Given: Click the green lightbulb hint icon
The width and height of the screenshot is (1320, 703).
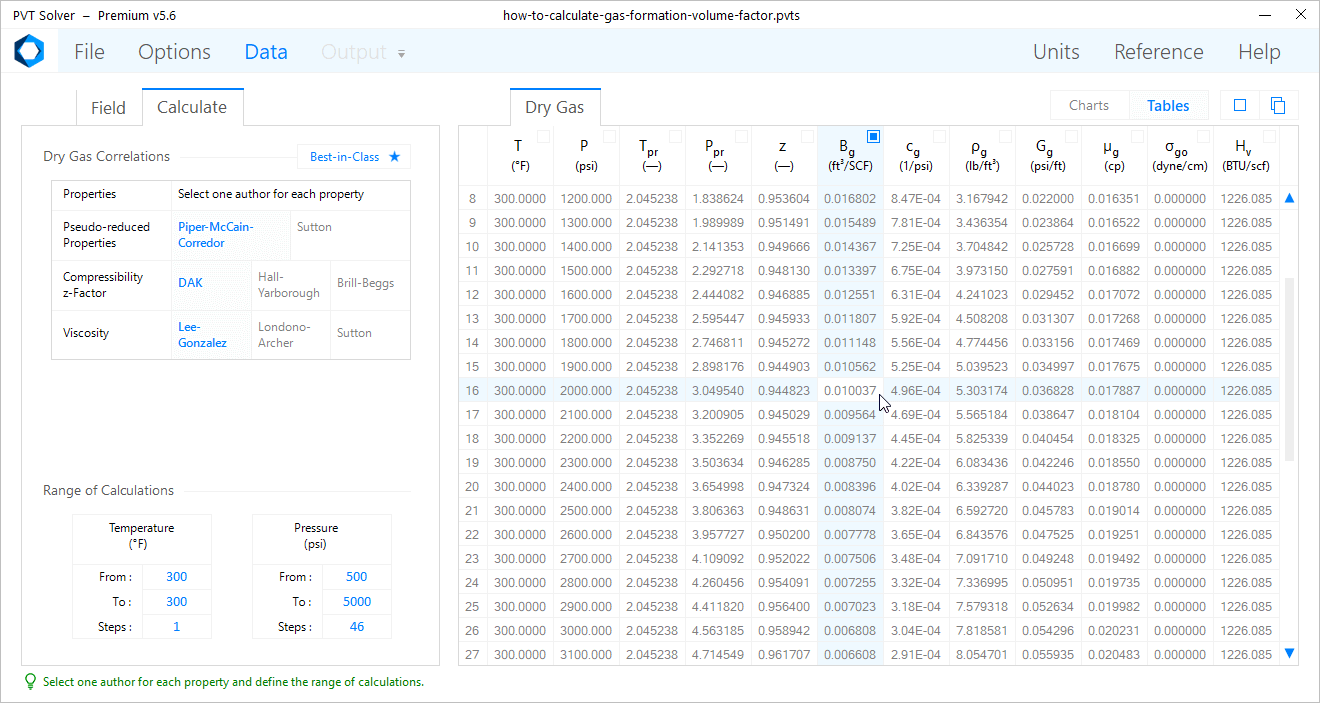Looking at the screenshot, I should click(31, 682).
